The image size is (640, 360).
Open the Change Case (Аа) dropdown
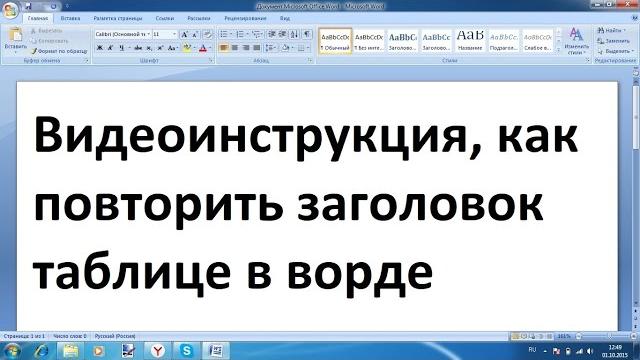172,48
